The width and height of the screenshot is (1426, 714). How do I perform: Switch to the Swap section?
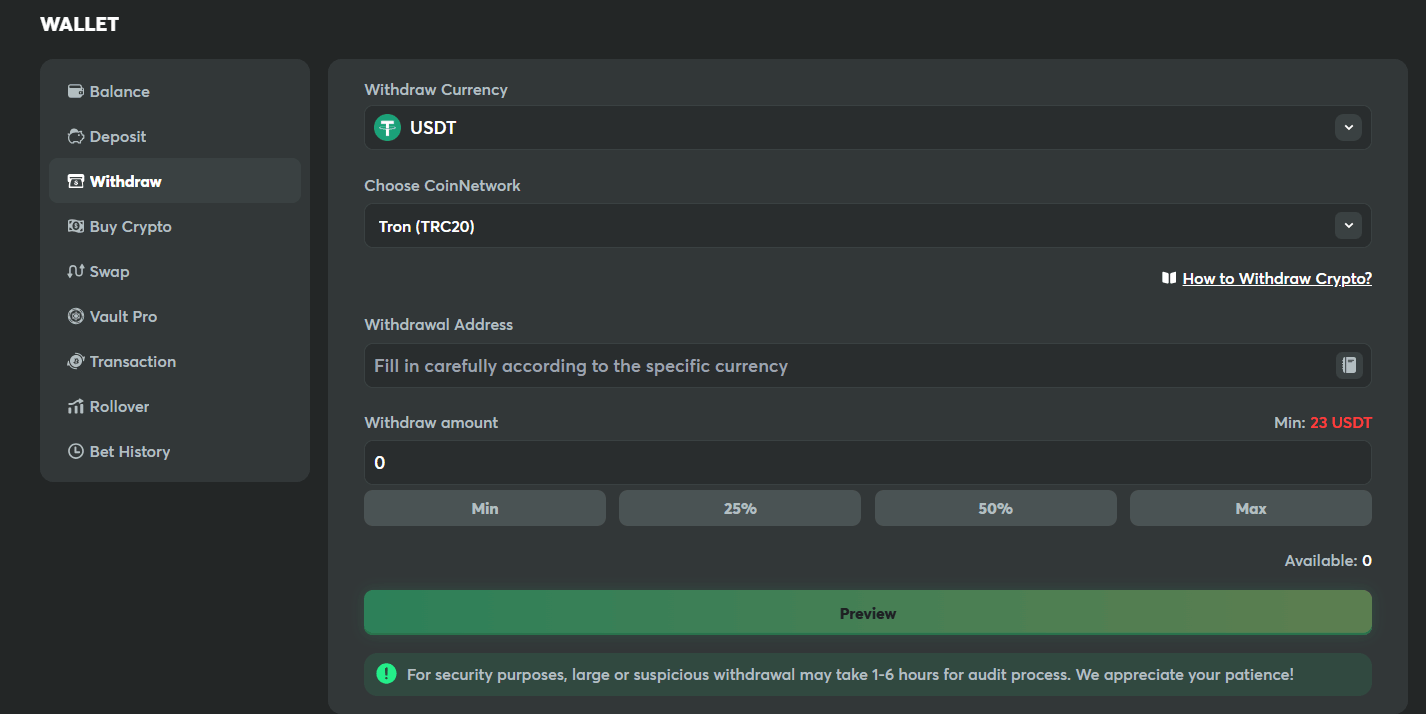[x=175, y=271]
